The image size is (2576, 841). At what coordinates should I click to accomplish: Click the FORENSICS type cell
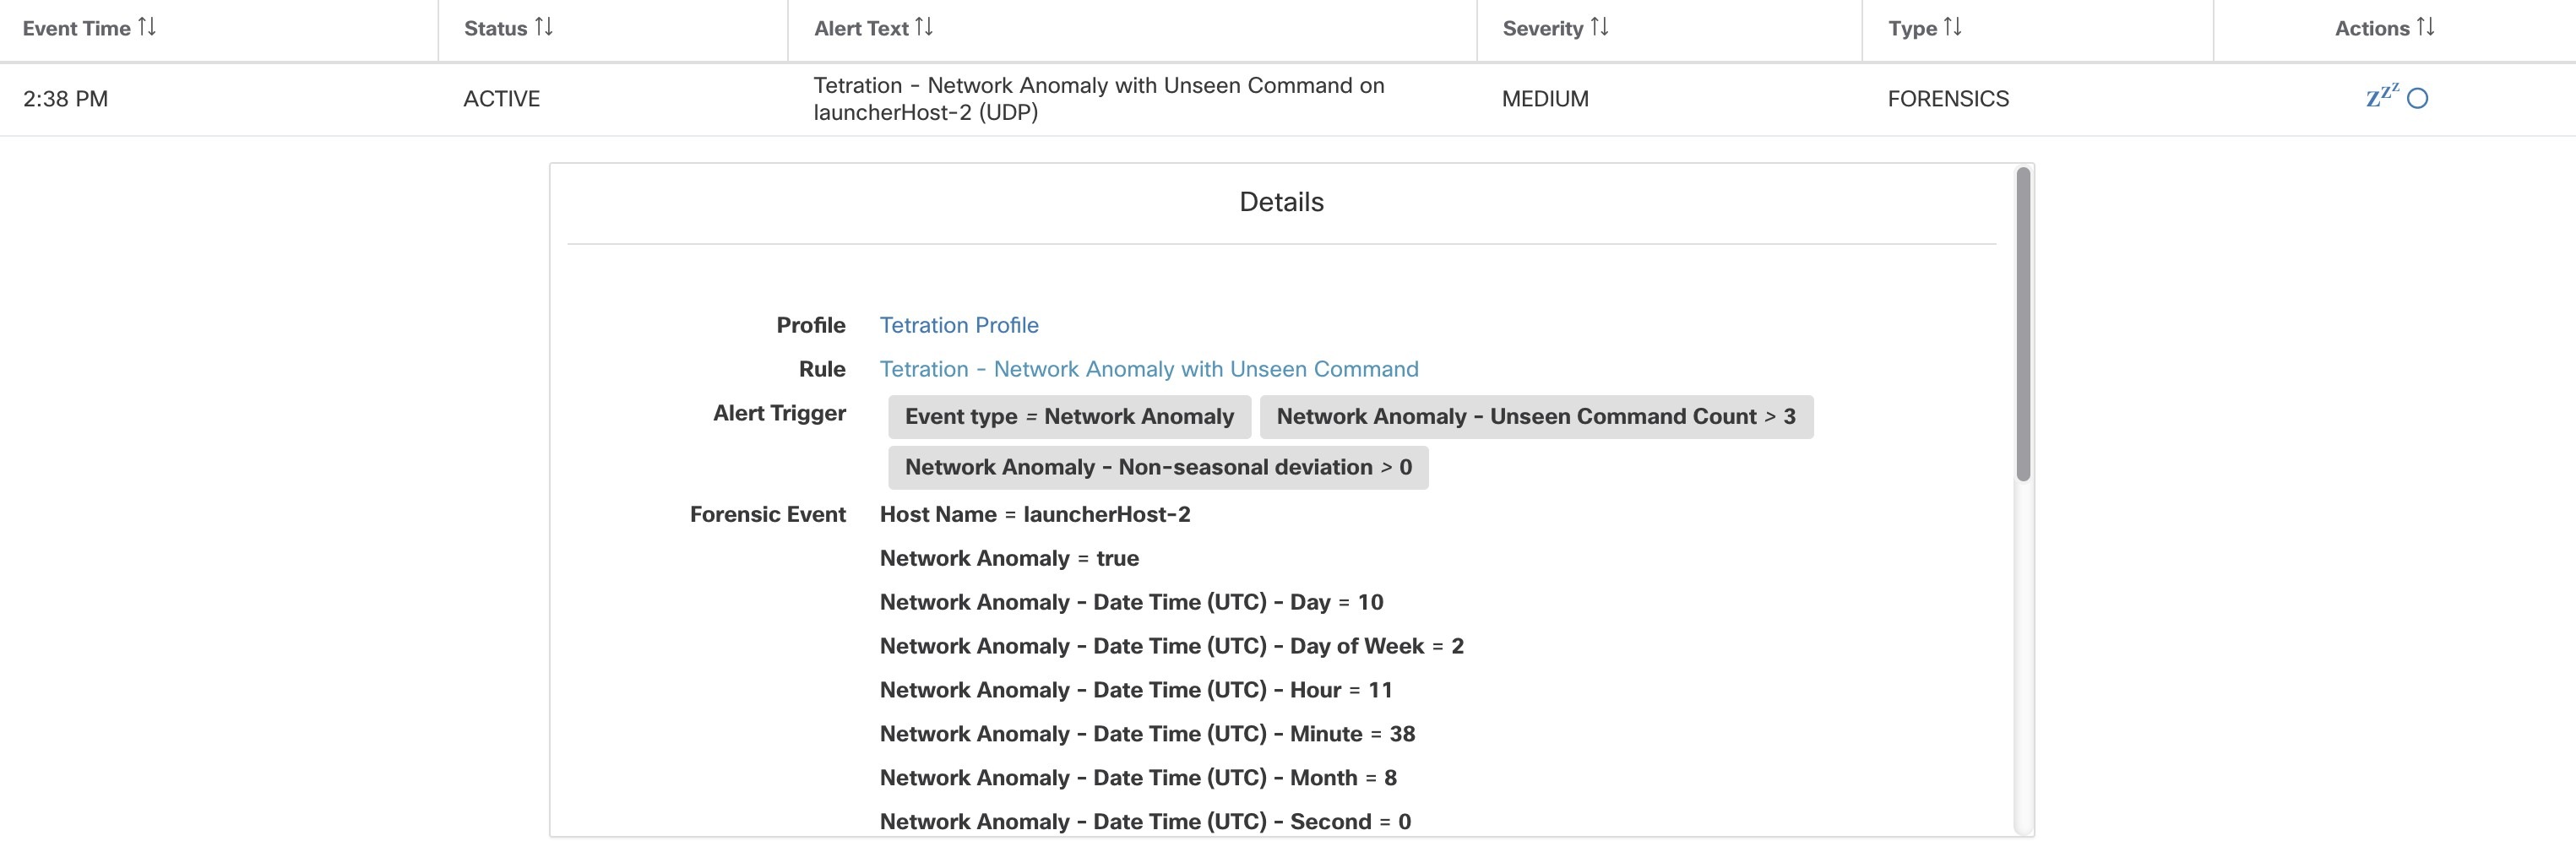(1946, 99)
